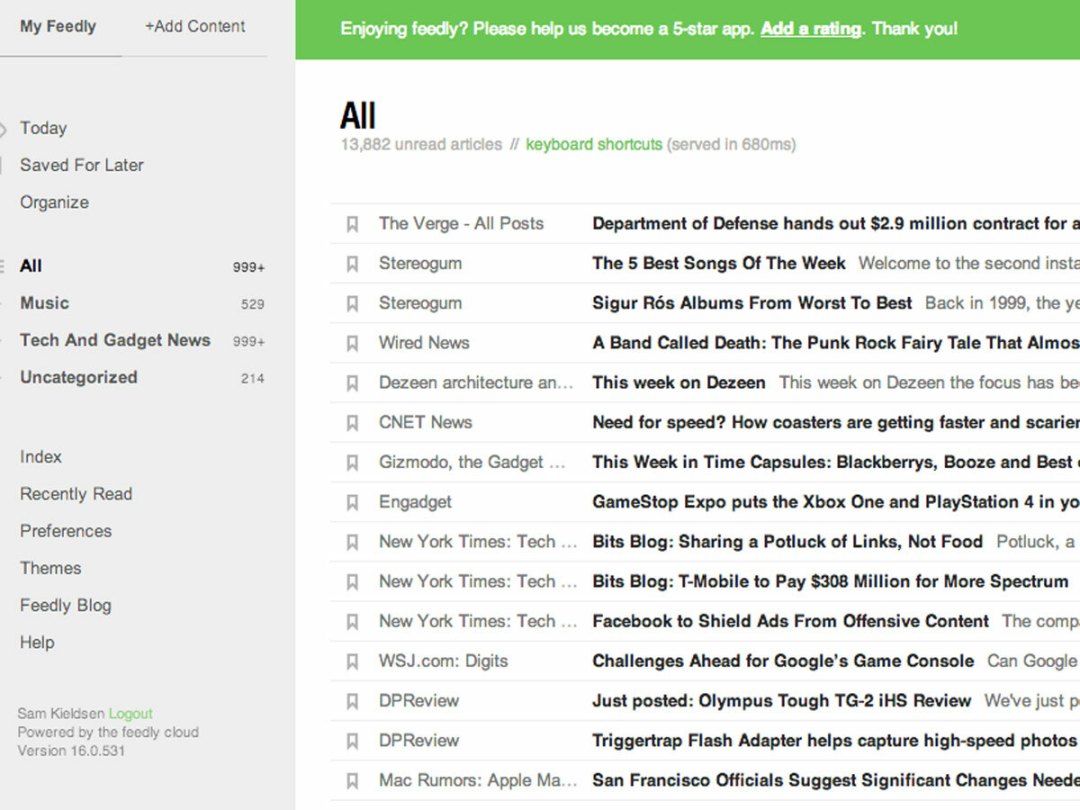Open Preferences
Screen dimensions: 1080x810
tap(65, 531)
